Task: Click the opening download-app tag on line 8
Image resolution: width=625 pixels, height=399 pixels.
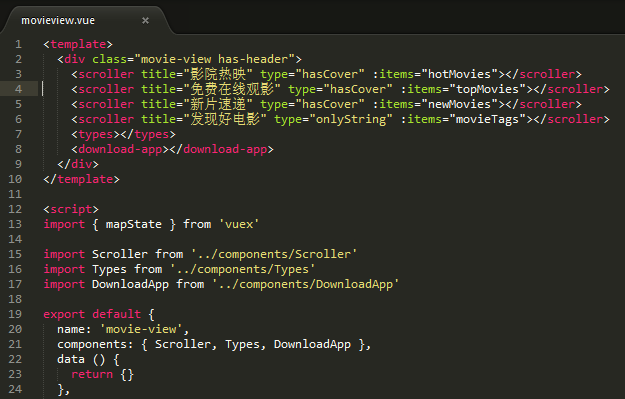Action: (120, 149)
